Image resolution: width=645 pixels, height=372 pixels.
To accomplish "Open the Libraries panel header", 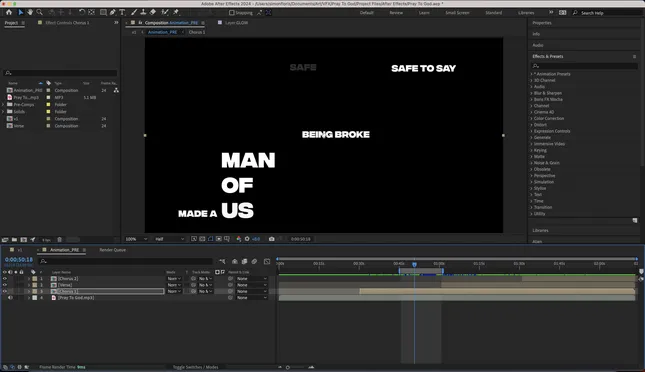I will (540, 230).
